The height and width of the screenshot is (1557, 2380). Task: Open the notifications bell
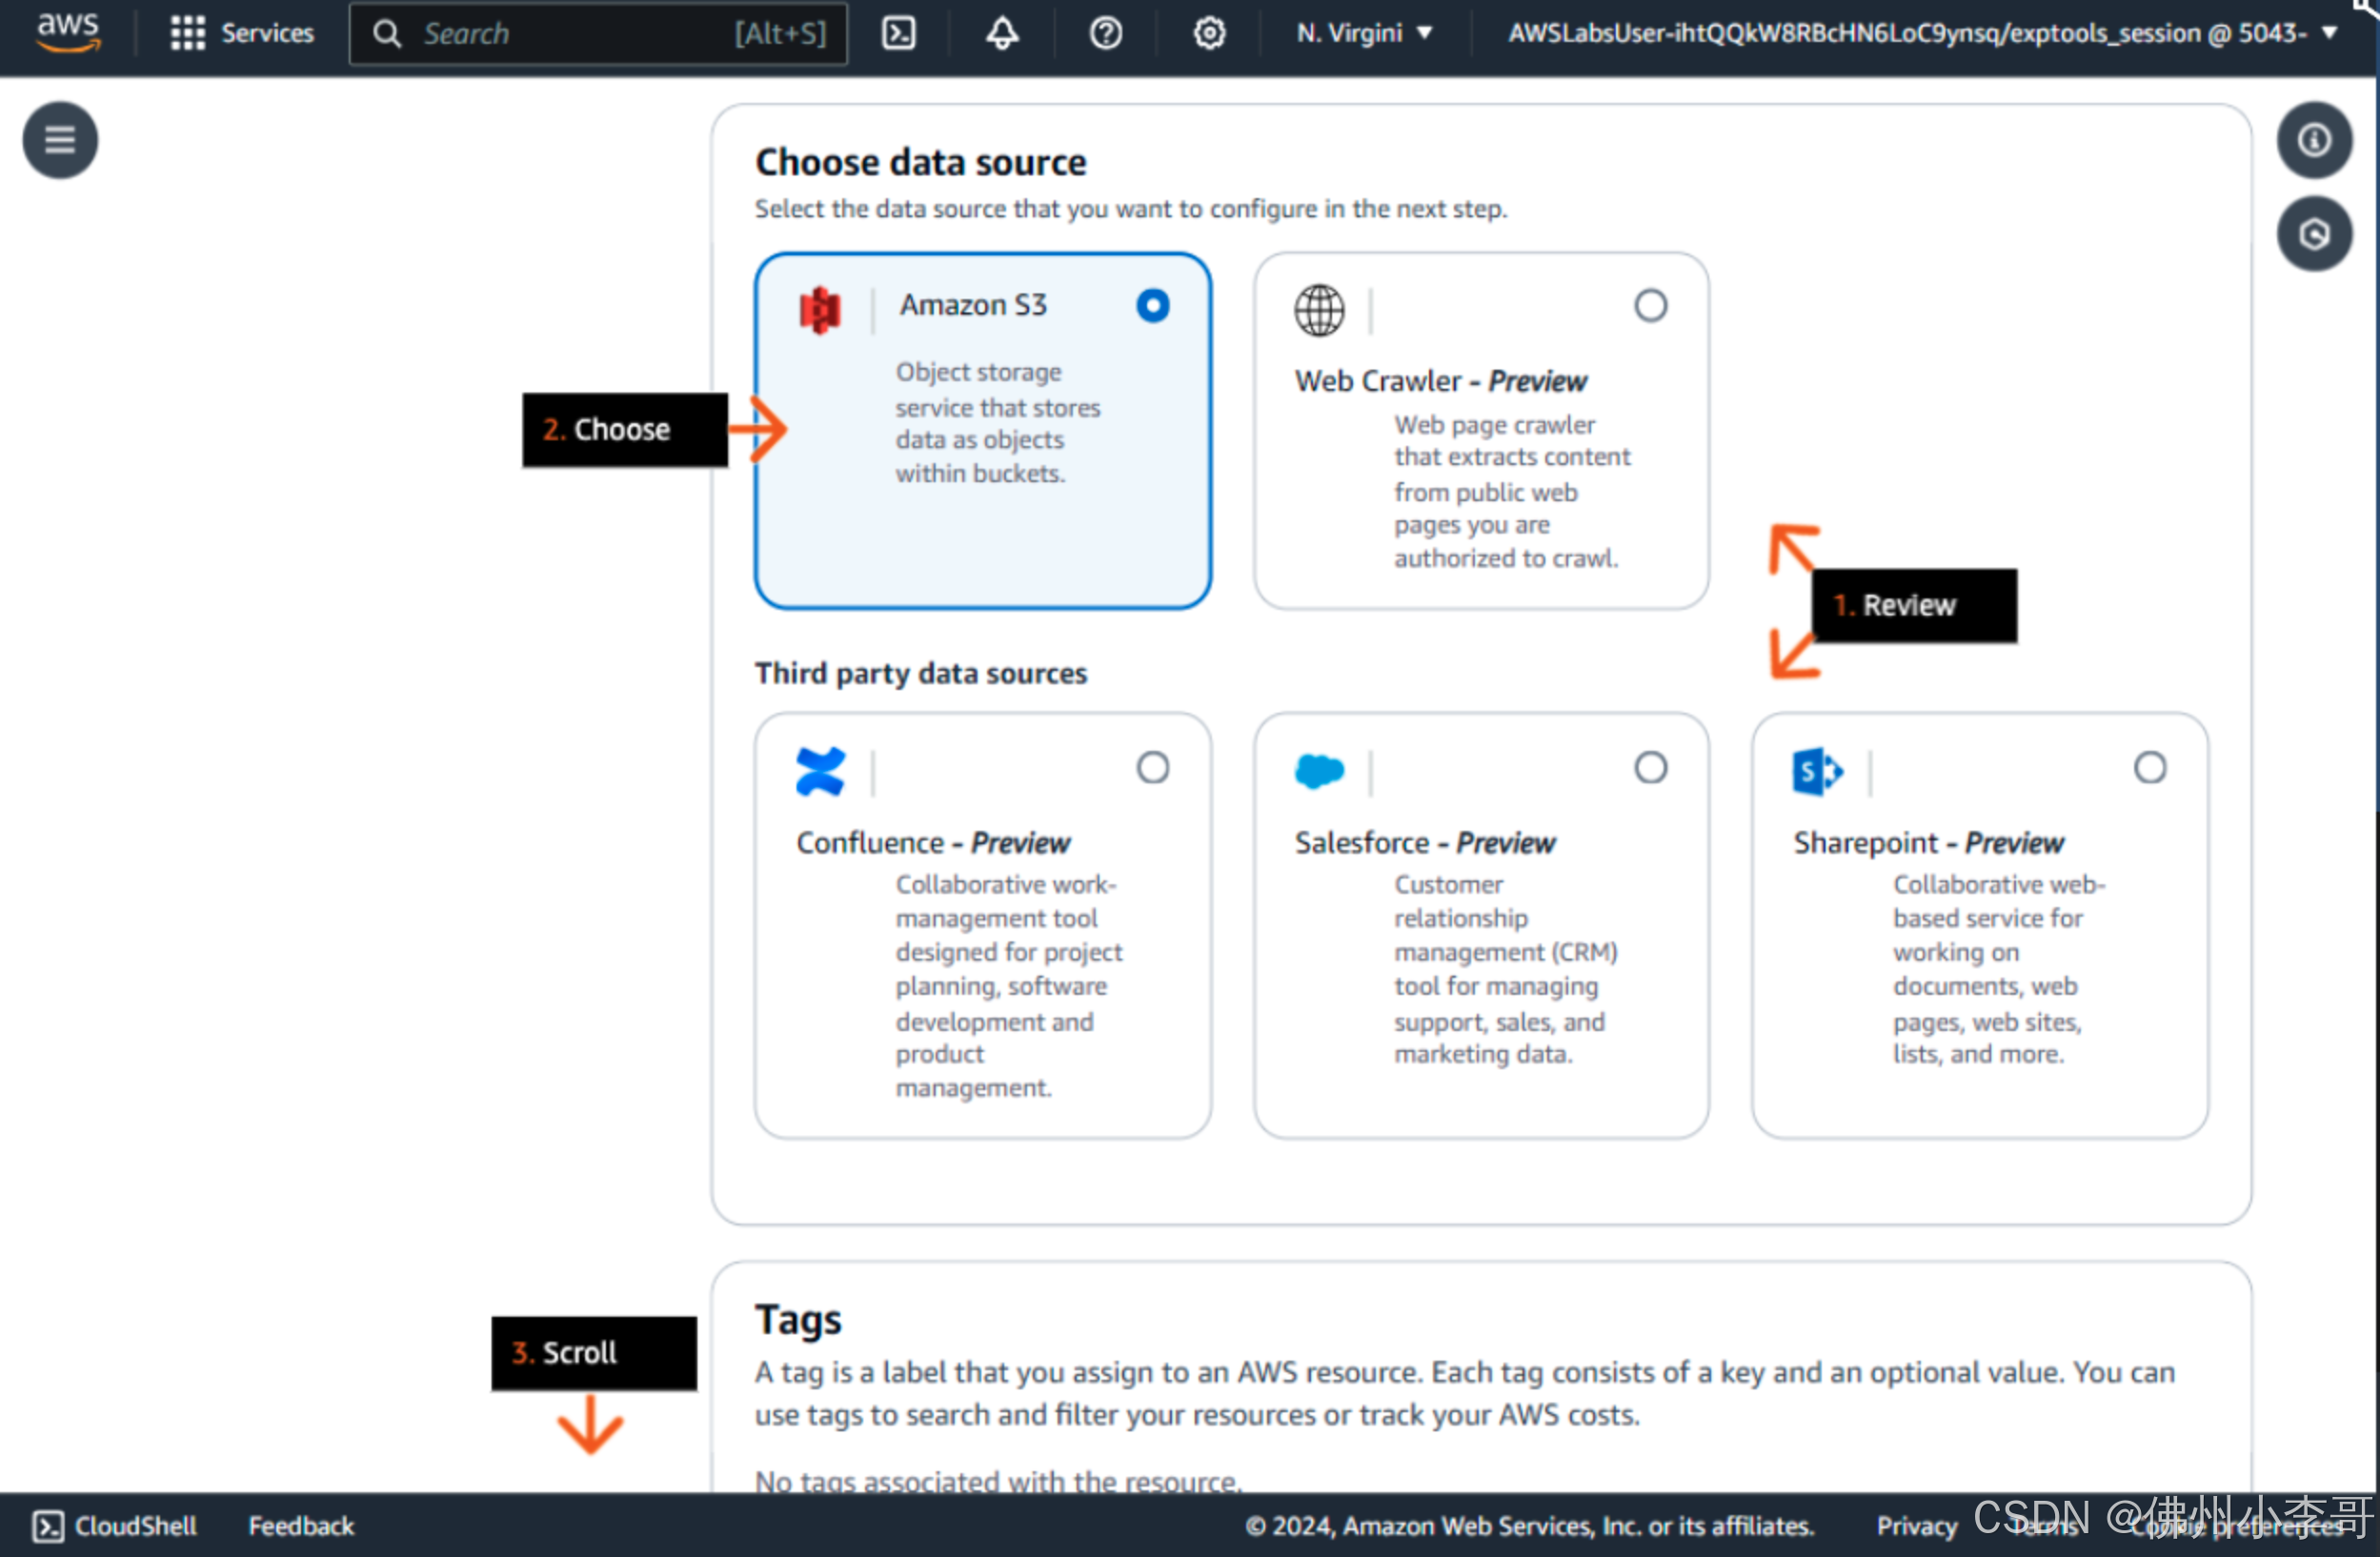[x=1002, y=33]
